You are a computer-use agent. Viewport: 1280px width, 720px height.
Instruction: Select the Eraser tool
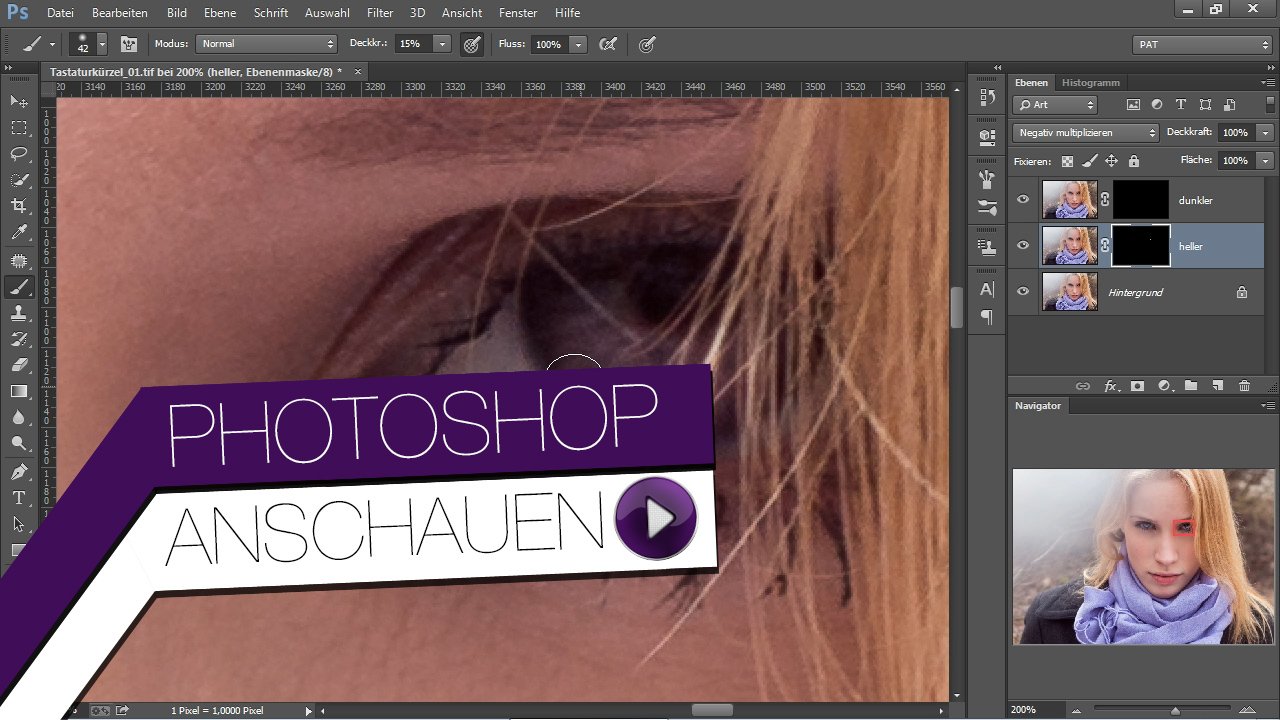coord(19,365)
